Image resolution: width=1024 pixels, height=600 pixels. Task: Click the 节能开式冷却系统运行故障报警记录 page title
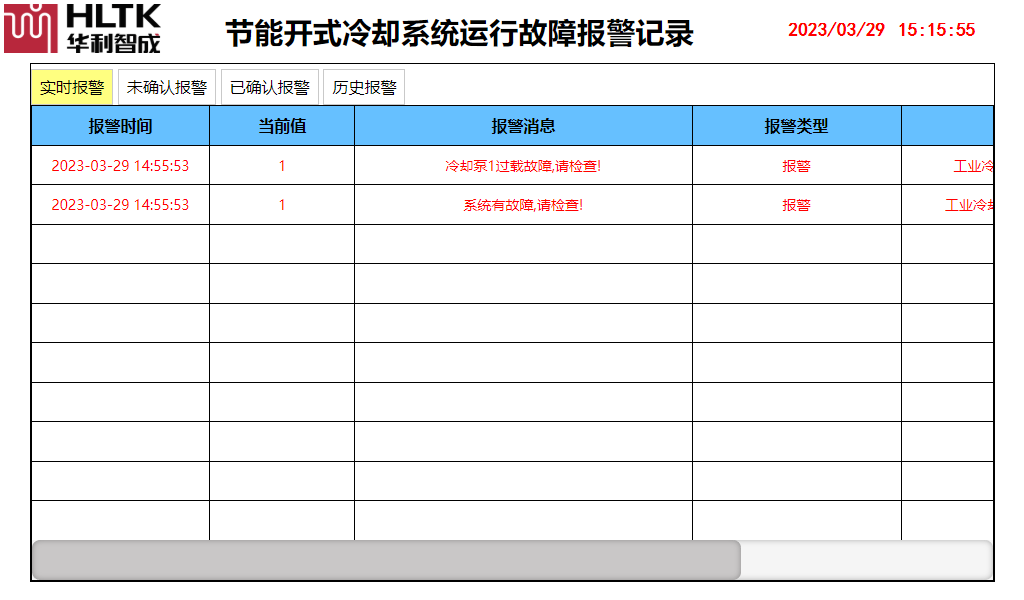(x=459, y=33)
